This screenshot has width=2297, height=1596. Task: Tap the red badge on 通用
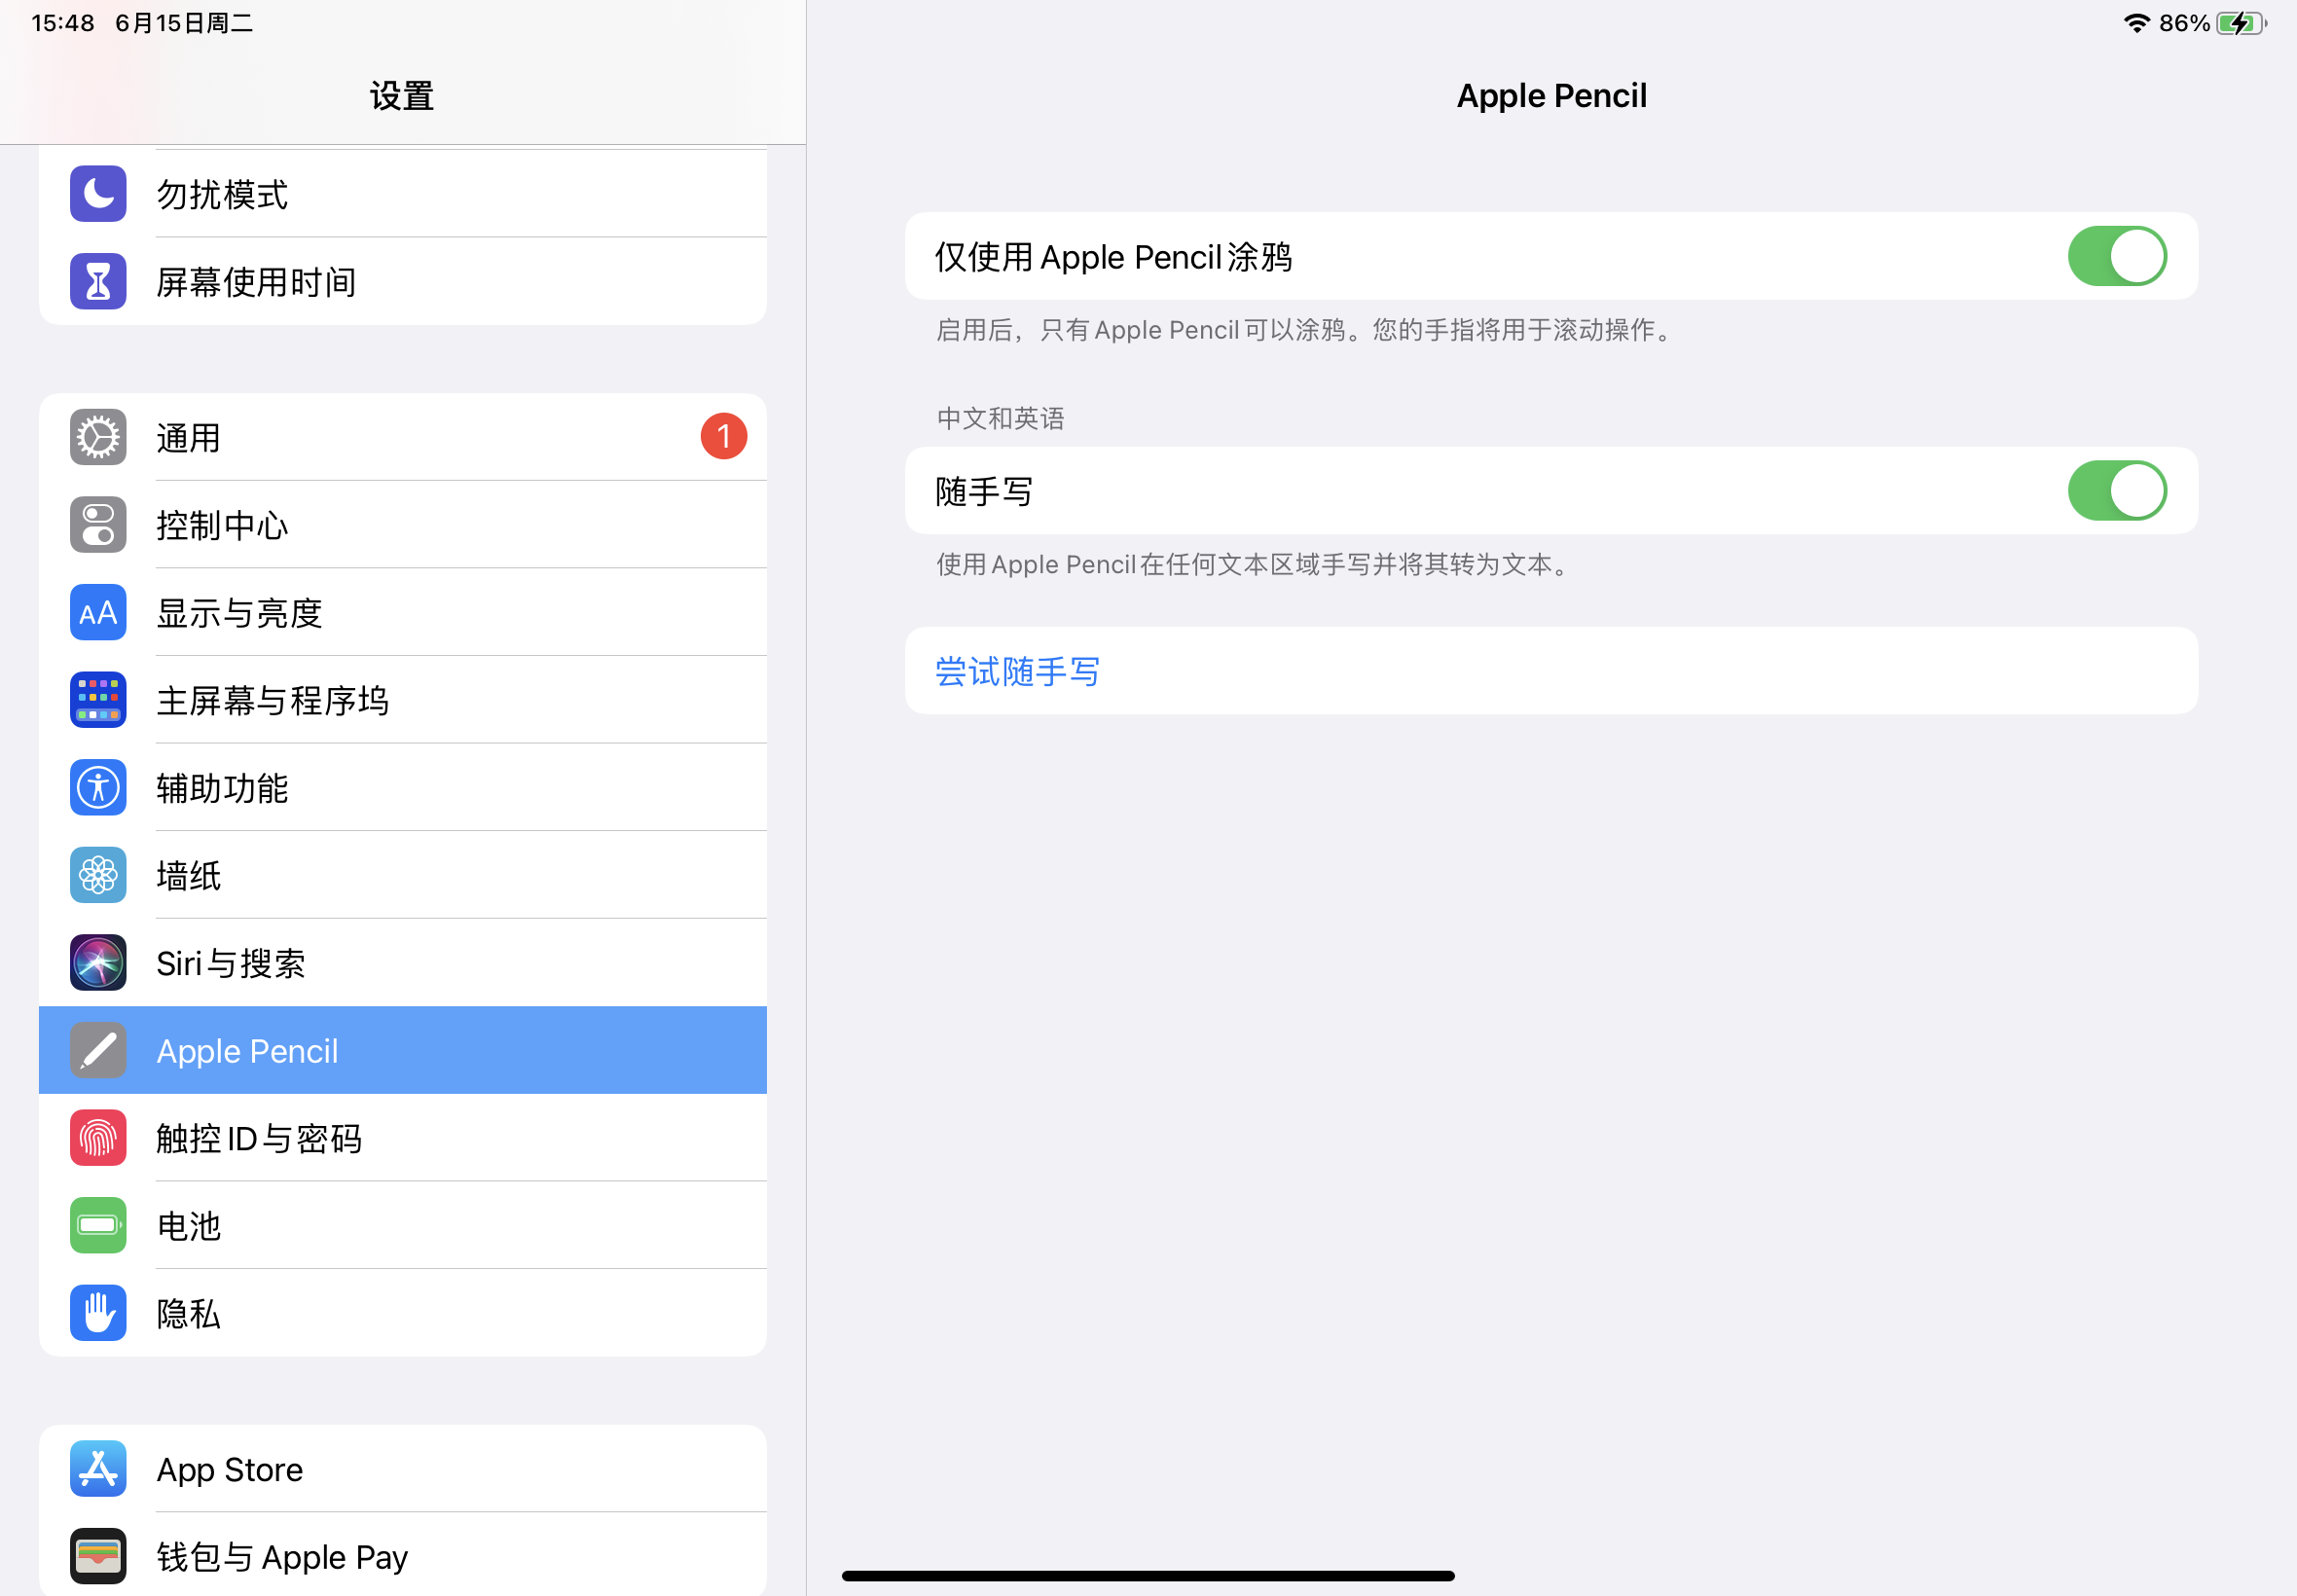723,437
